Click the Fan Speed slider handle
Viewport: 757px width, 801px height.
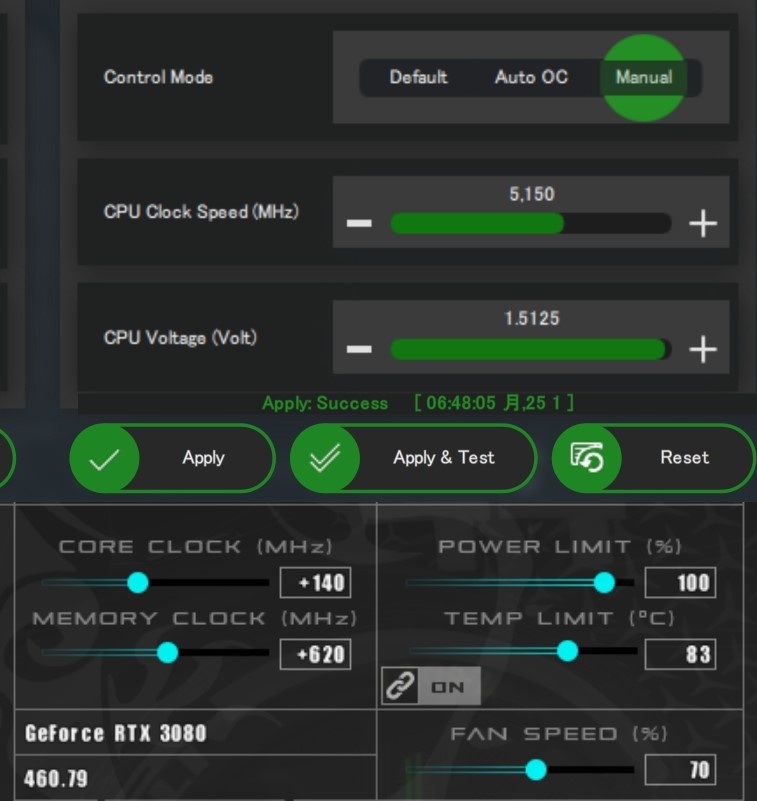(x=536, y=769)
